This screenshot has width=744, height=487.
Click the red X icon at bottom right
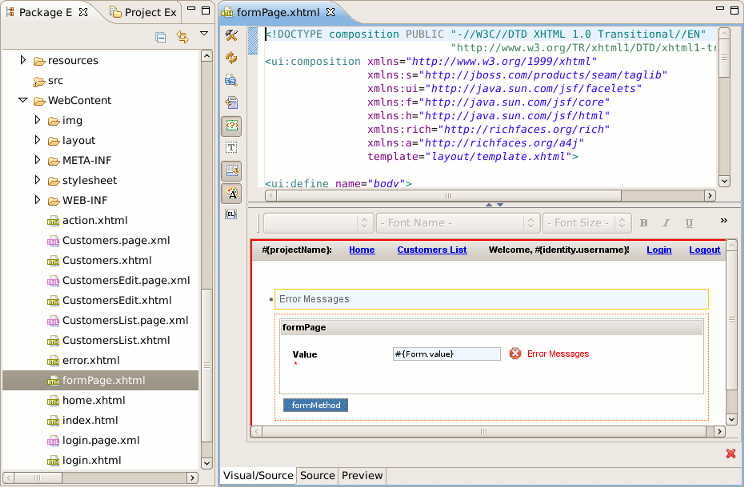point(730,454)
